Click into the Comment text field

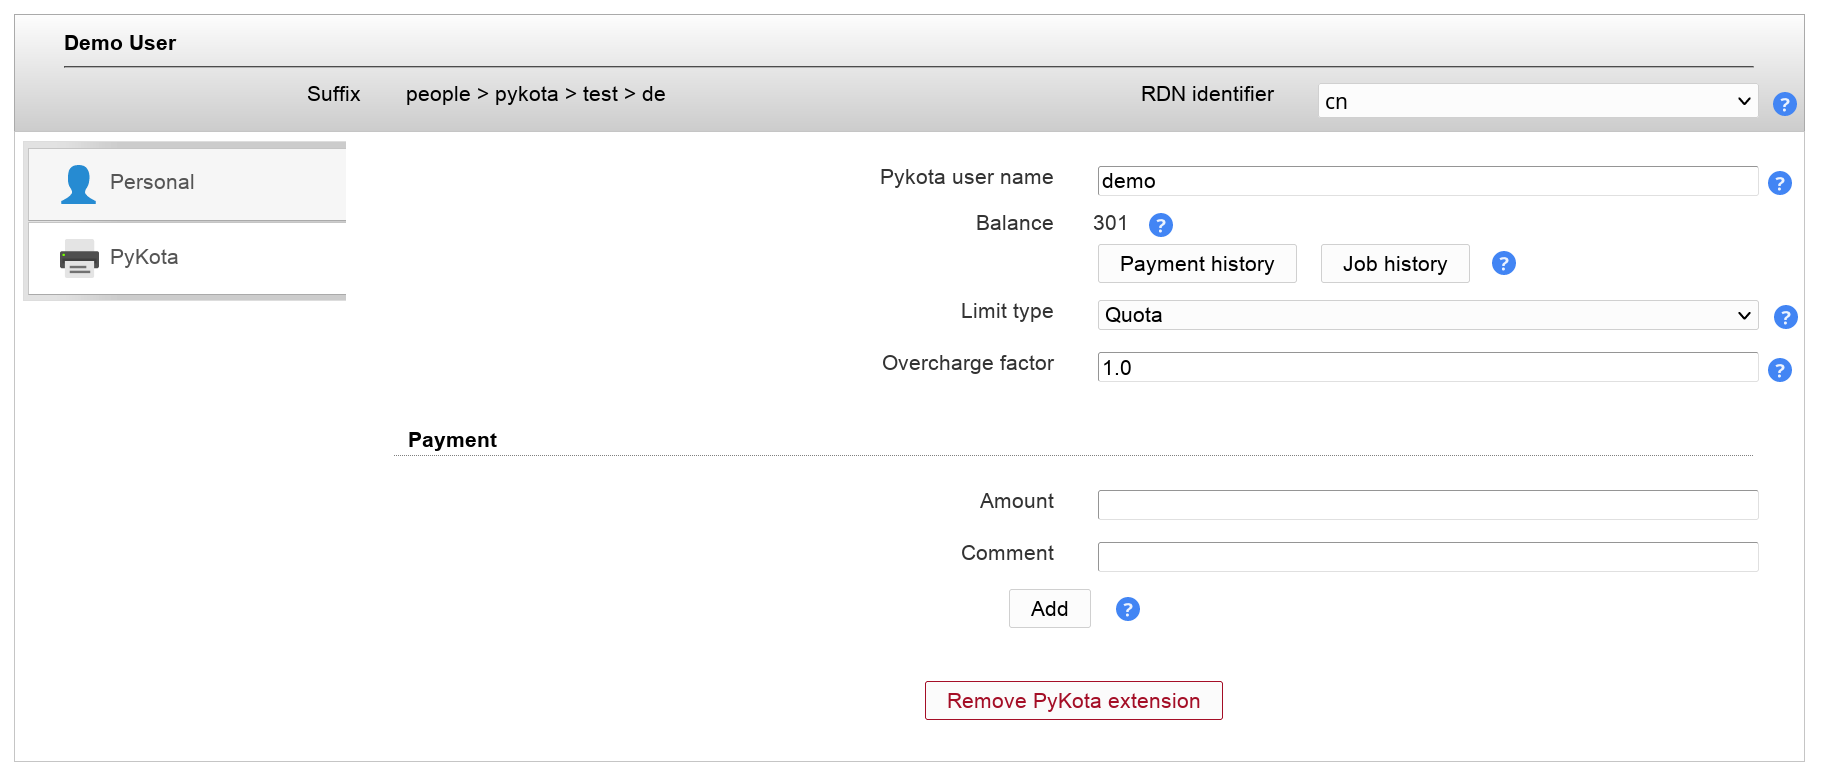(1427, 557)
